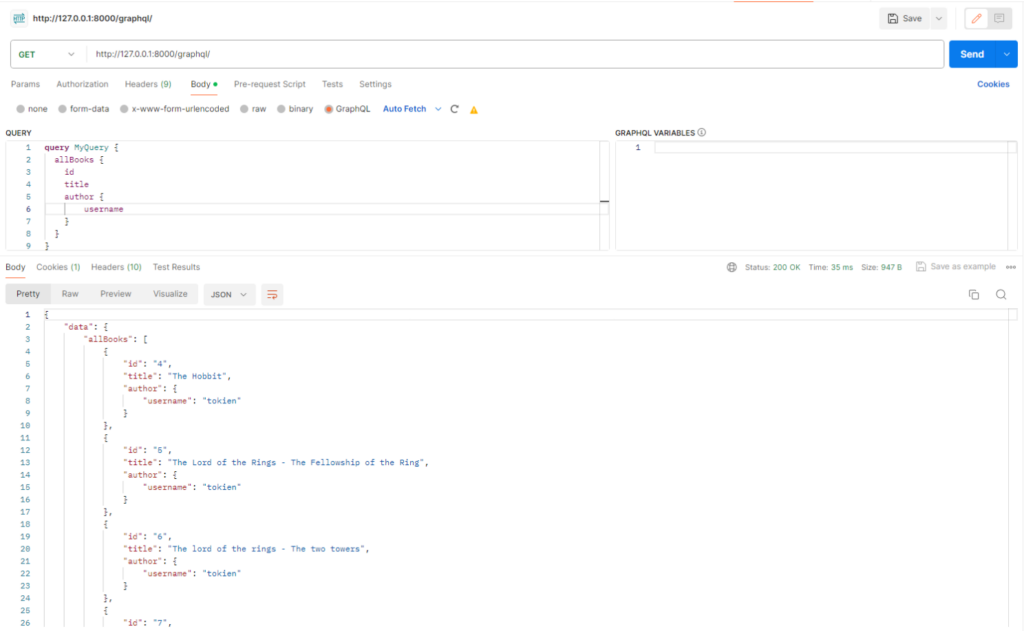Open the GET method dropdown

coord(46,54)
